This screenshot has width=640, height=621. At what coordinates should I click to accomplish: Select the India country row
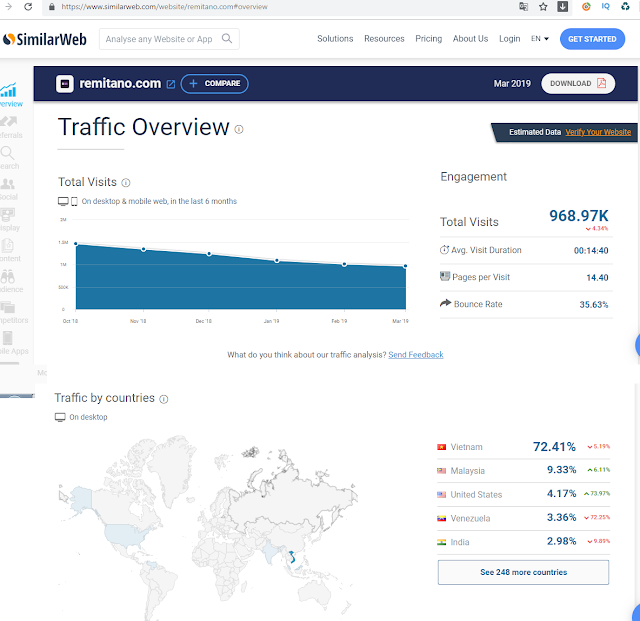pyautogui.click(x=523, y=542)
